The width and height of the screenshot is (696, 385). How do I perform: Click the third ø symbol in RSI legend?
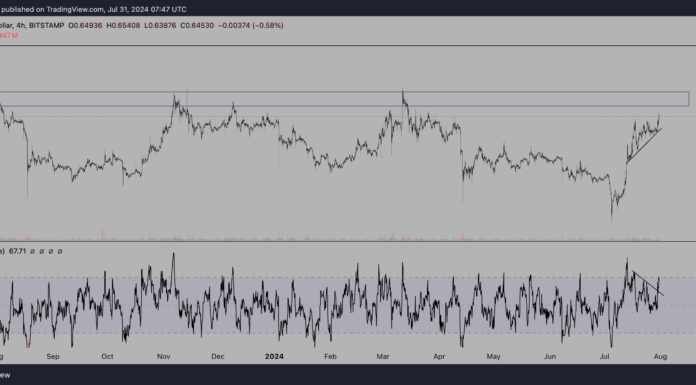pos(51,251)
